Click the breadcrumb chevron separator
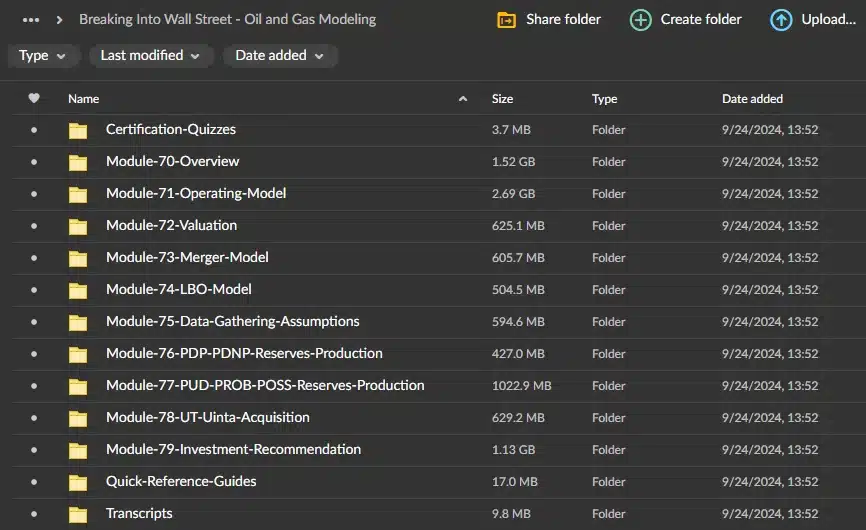Image resolution: width=866 pixels, height=530 pixels. point(59,20)
